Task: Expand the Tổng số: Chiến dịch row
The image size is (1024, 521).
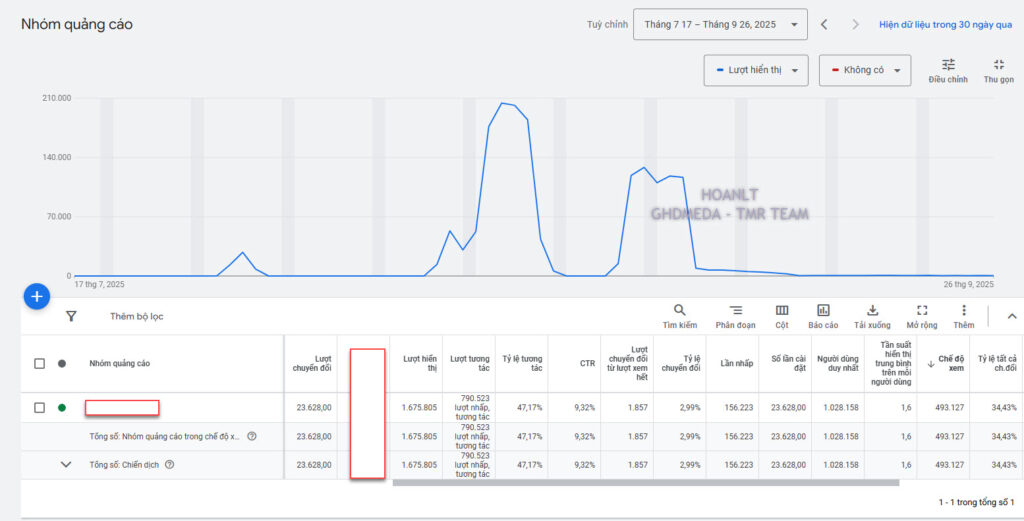Action: click(66, 464)
